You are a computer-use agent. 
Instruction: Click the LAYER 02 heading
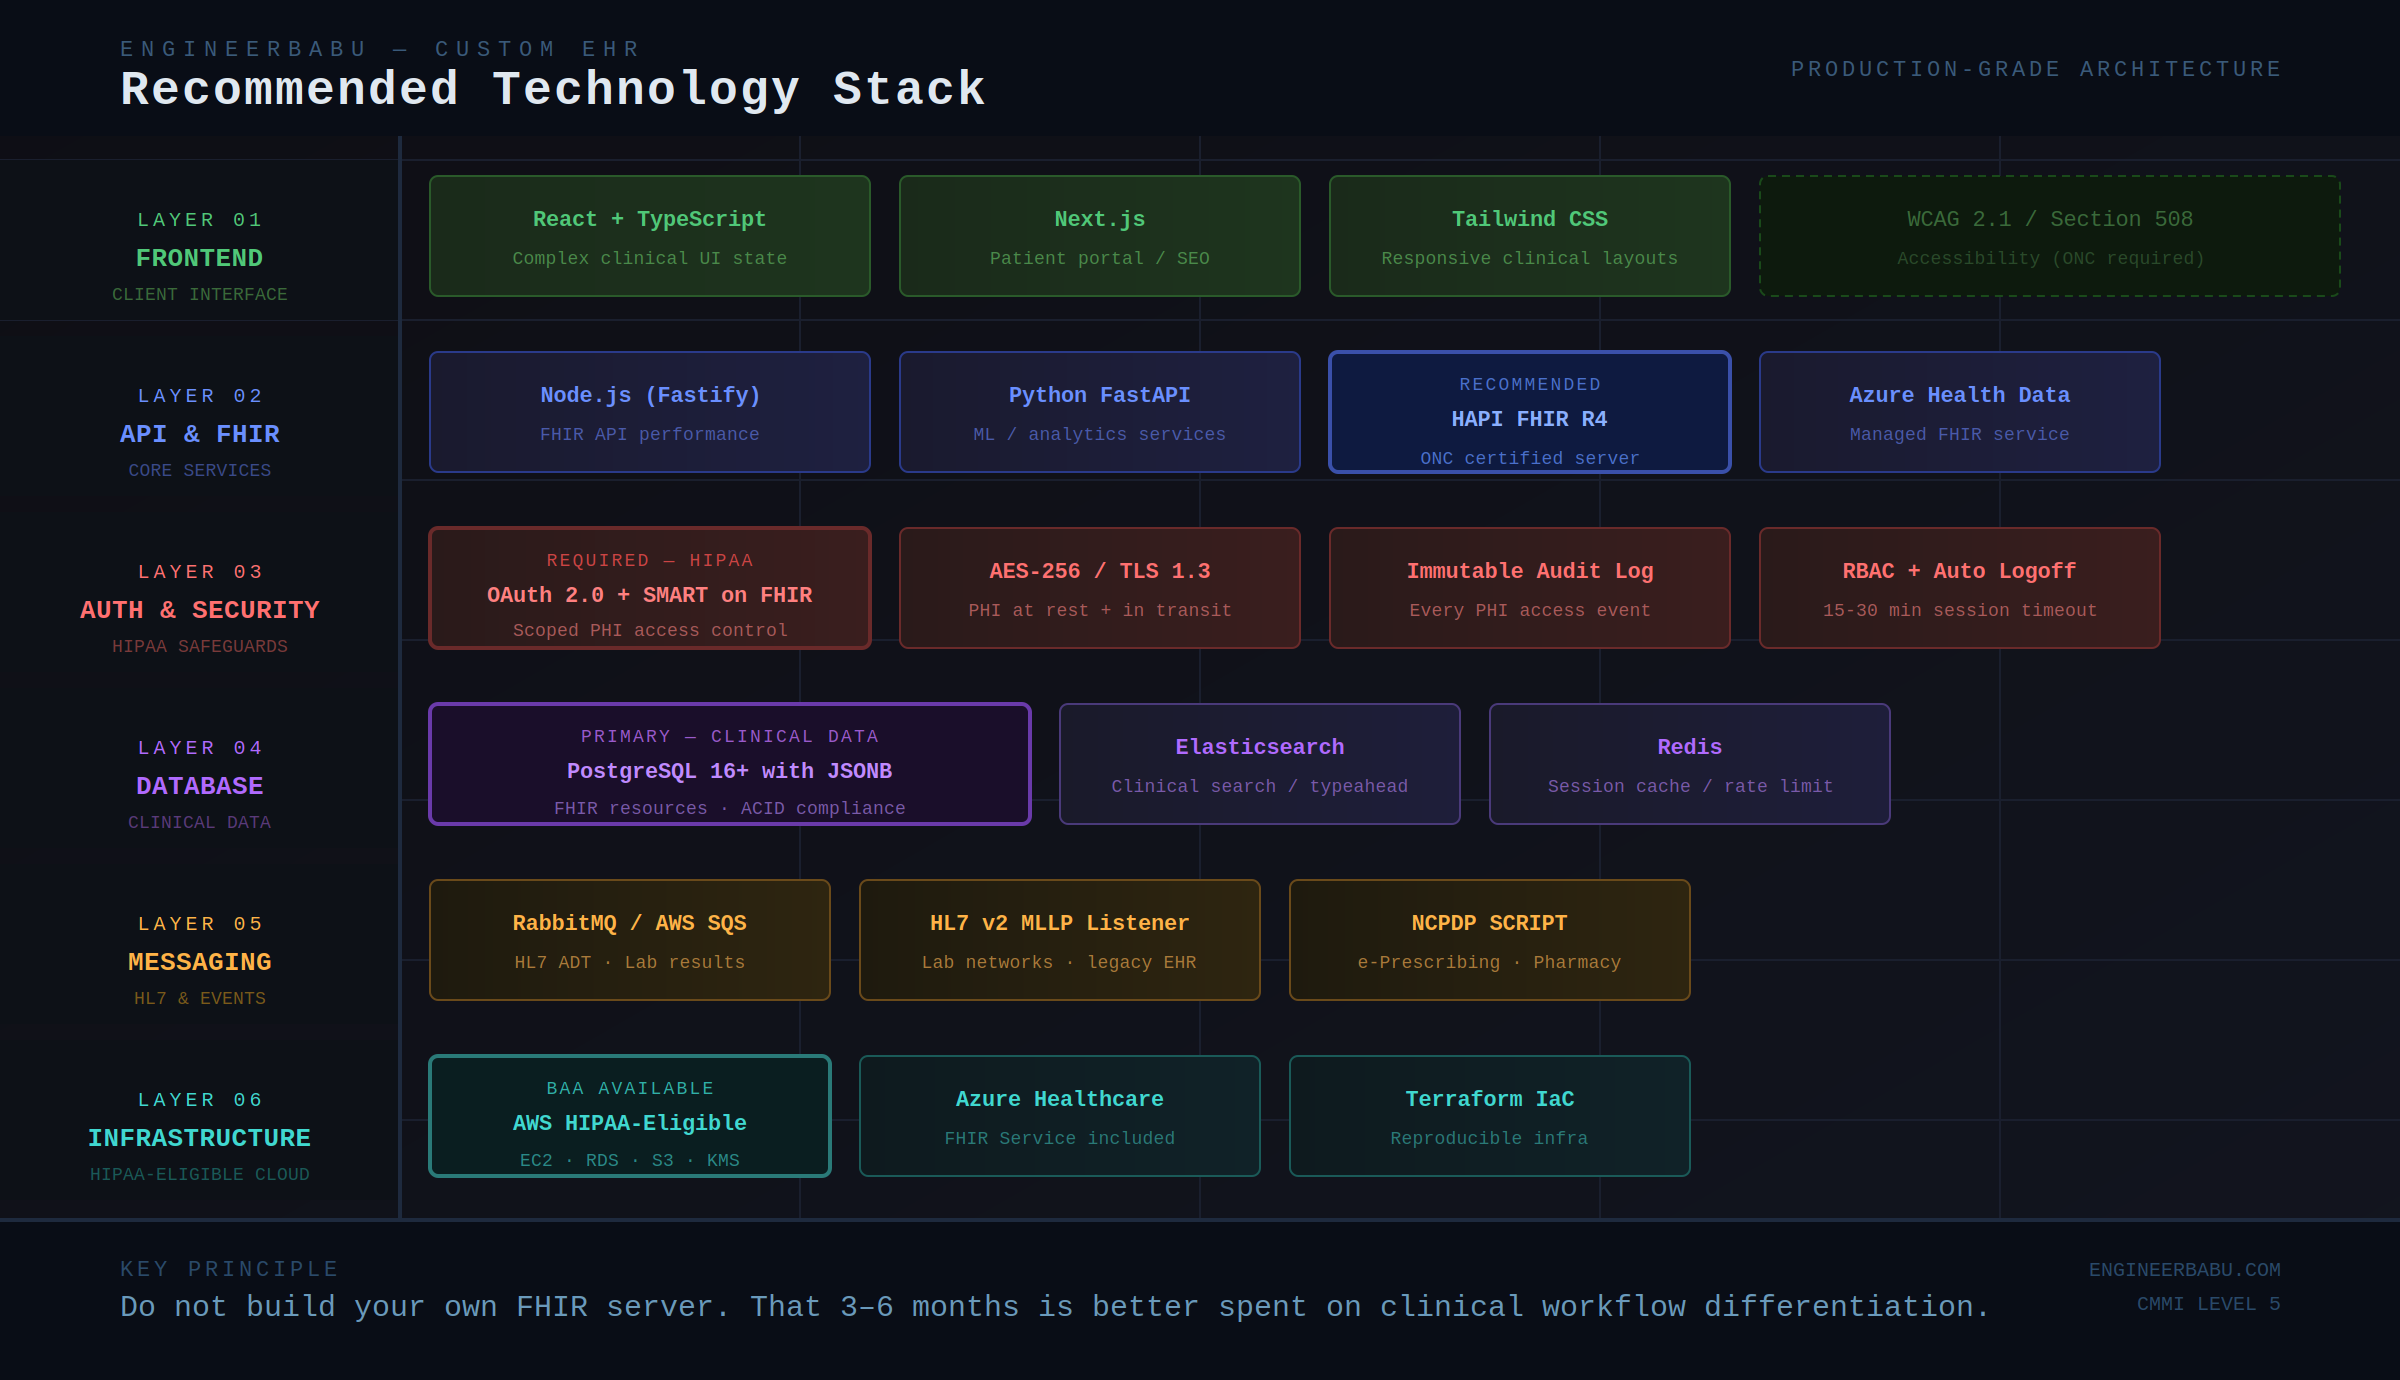tap(200, 396)
